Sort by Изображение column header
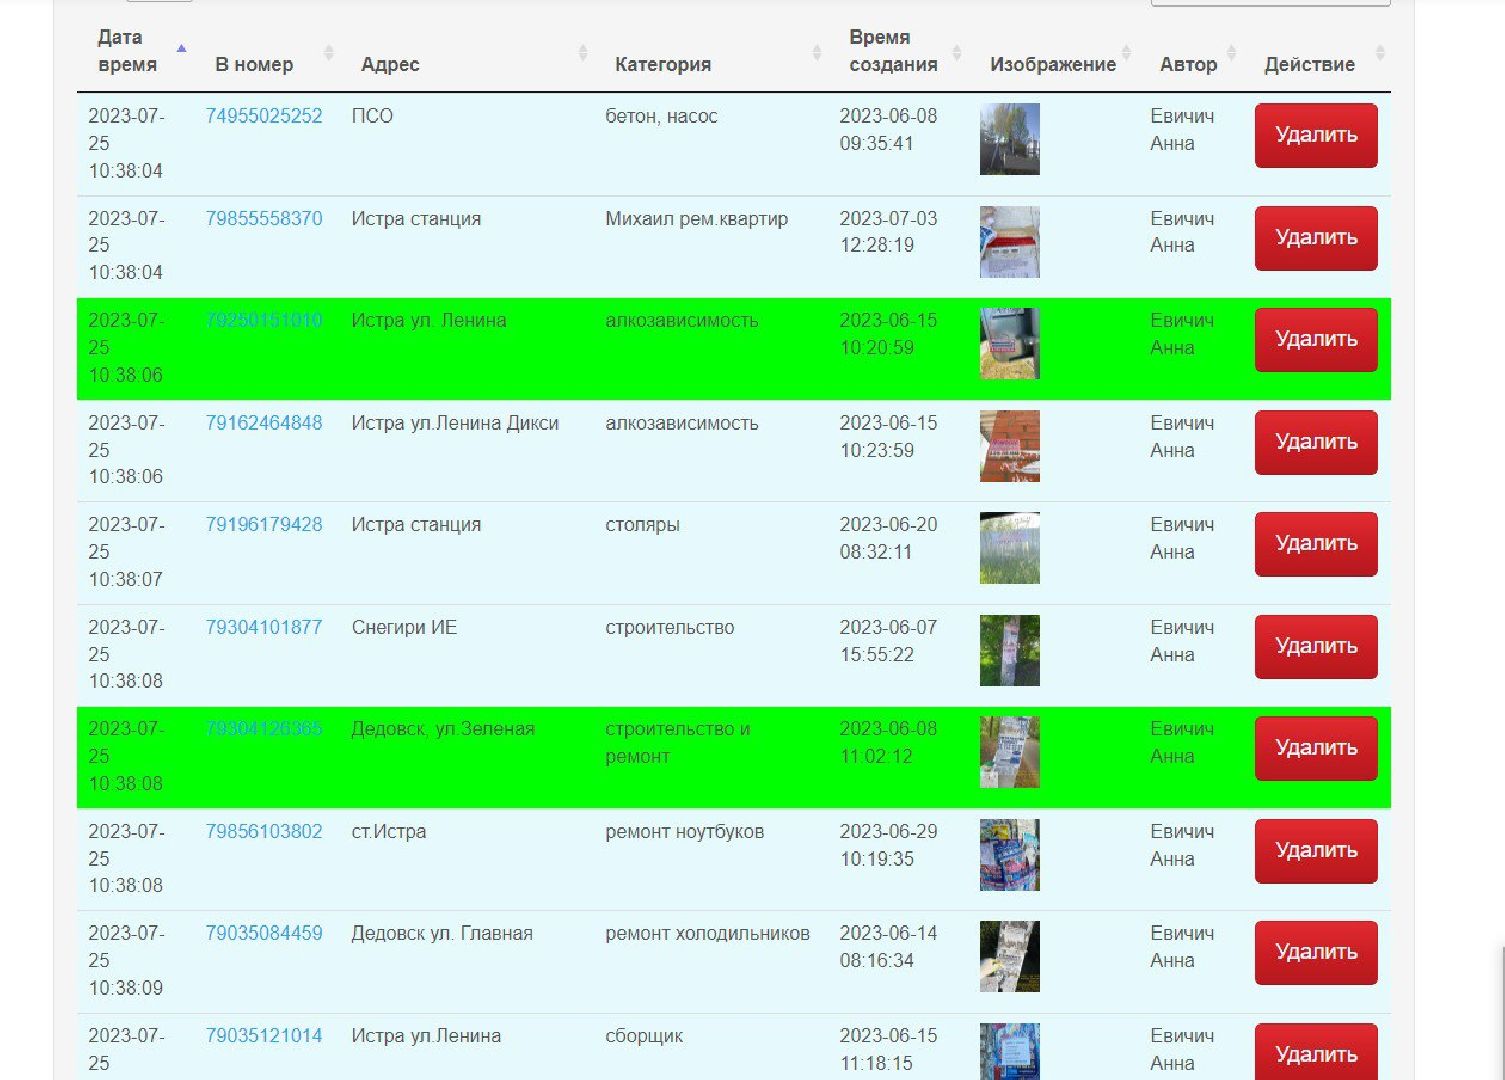Image resolution: width=1505 pixels, height=1080 pixels. click(1052, 64)
